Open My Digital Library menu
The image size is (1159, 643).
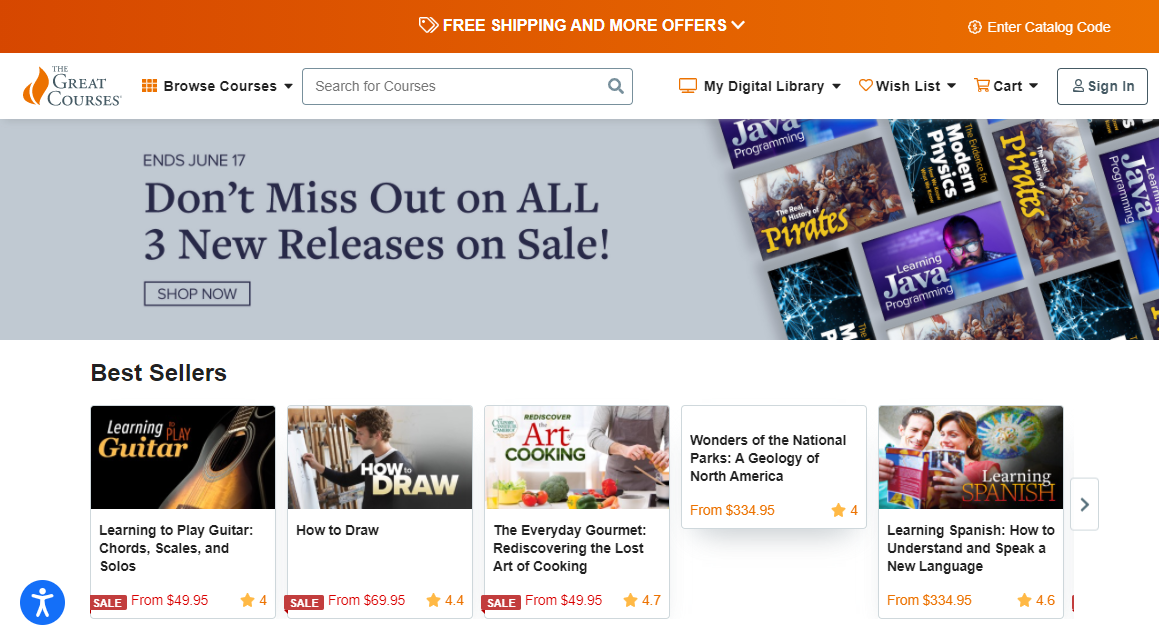(x=760, y=86)
